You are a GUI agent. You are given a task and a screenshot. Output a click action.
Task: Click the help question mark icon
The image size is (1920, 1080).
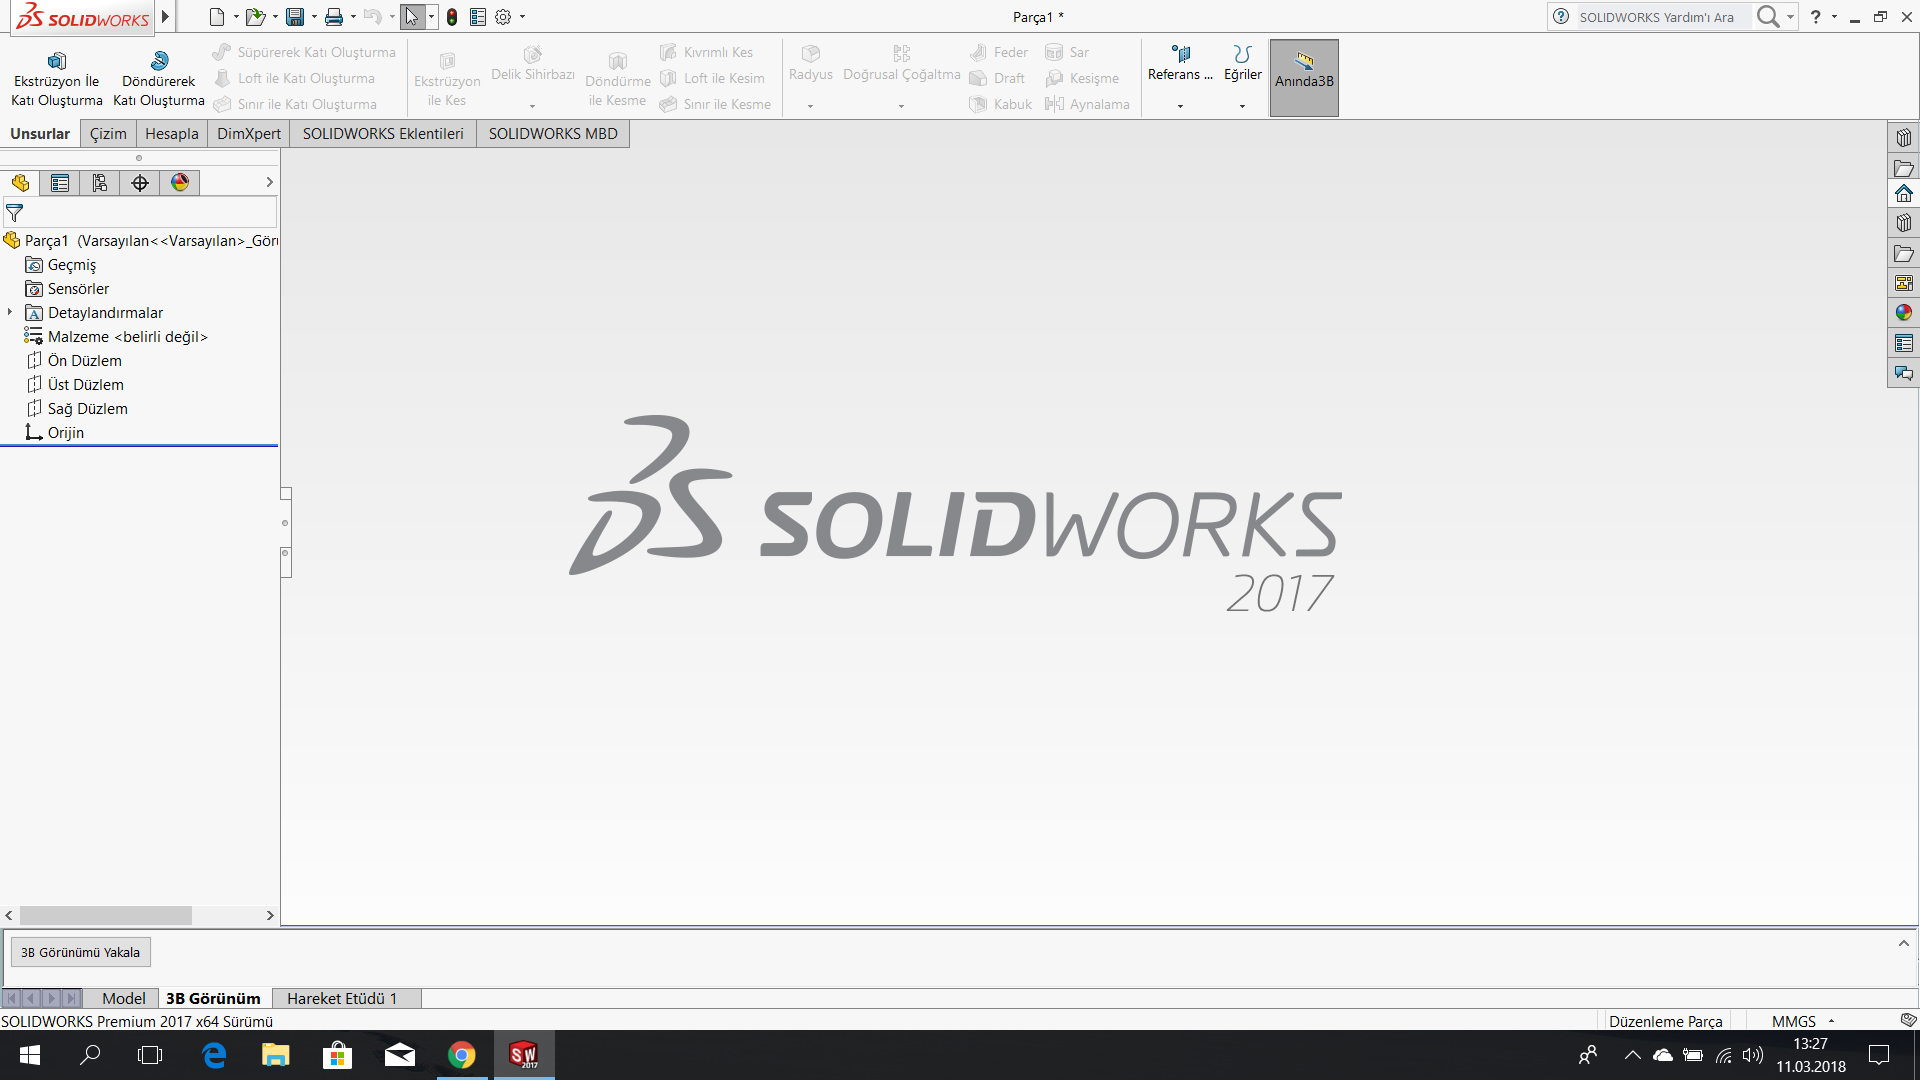pos(1816,17)
